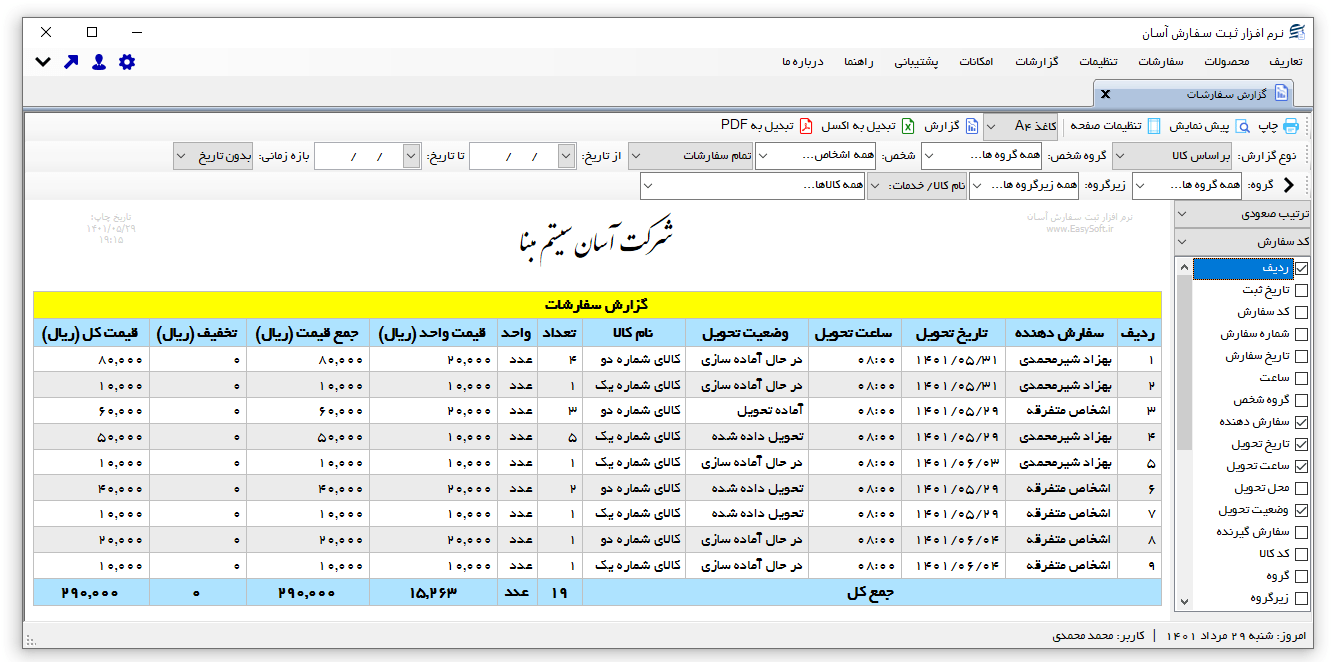Click the جمع کل total row label
Viewport: 1333px width, 662px height.
(x=871, y=593)
